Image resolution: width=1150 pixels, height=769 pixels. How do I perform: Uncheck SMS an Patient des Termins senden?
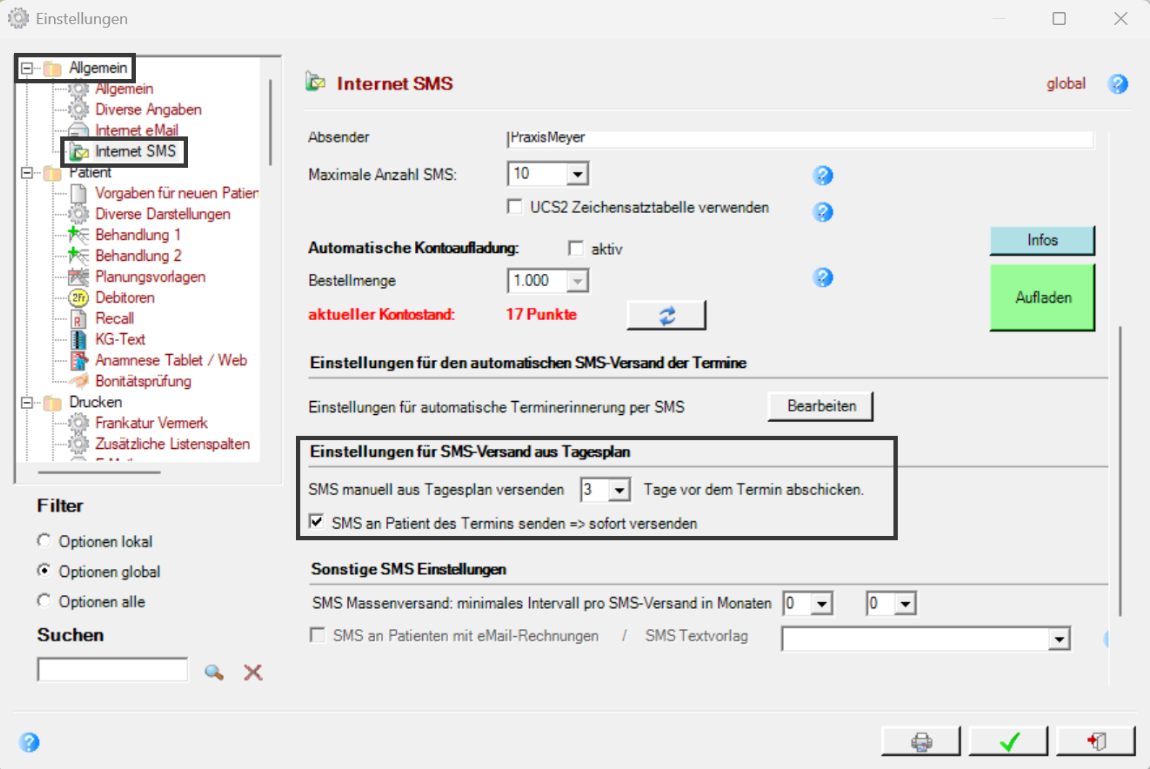coord(317,523)
